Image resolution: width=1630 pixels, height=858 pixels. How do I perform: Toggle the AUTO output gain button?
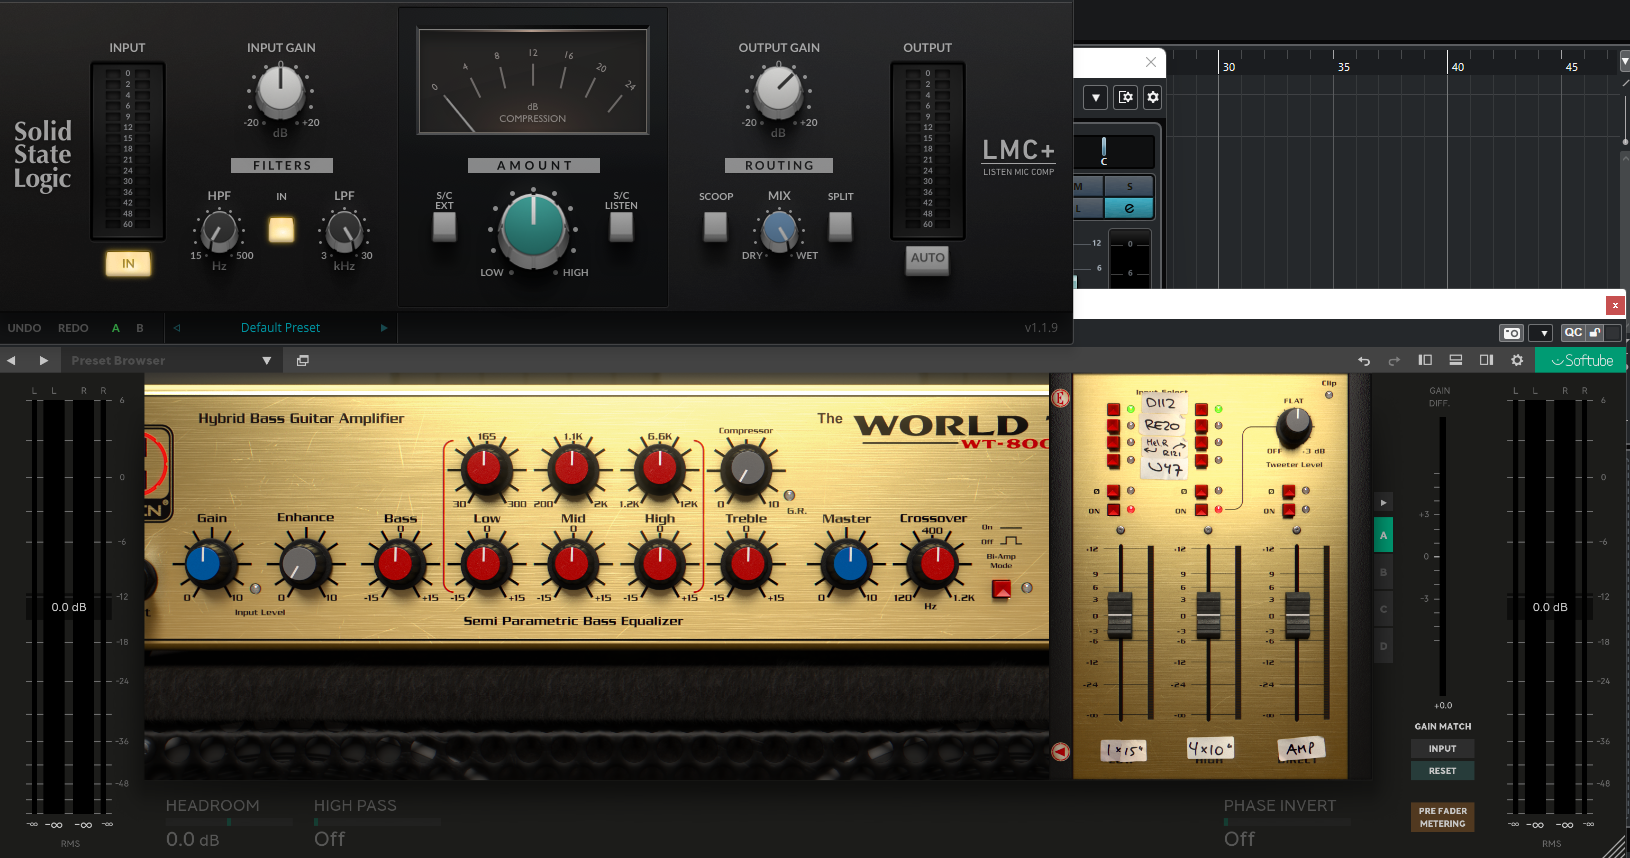[927, 258]
